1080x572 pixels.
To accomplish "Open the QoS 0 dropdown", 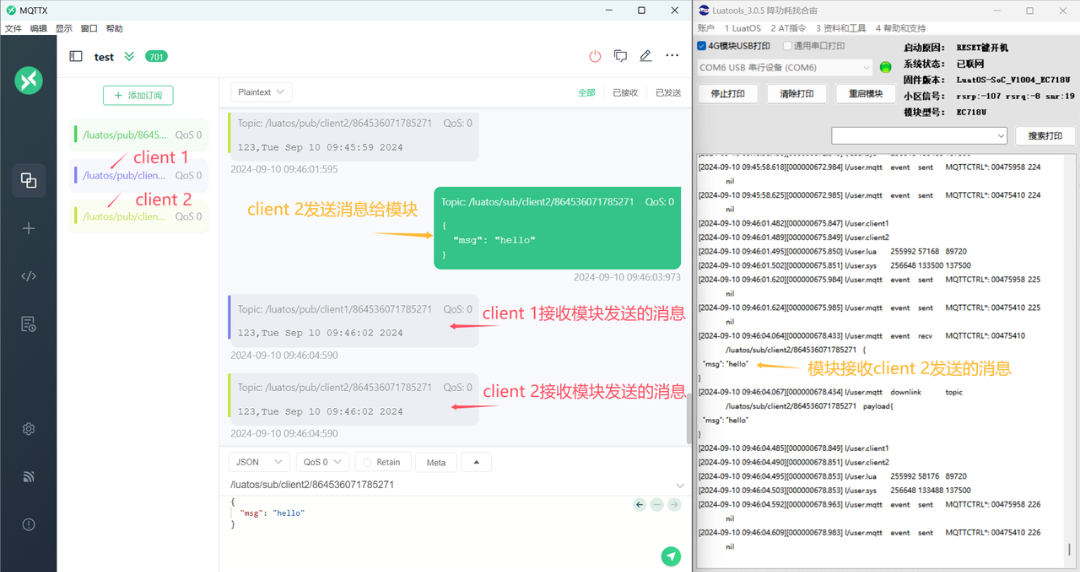I will pos(322,462).
